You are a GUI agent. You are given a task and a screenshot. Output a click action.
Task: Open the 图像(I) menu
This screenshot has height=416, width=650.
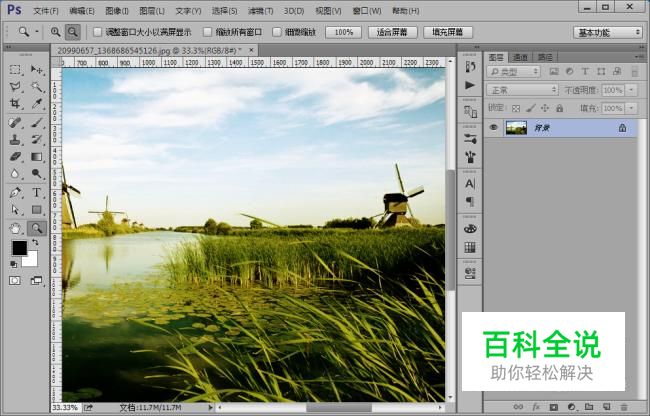[x=116, y=11]
